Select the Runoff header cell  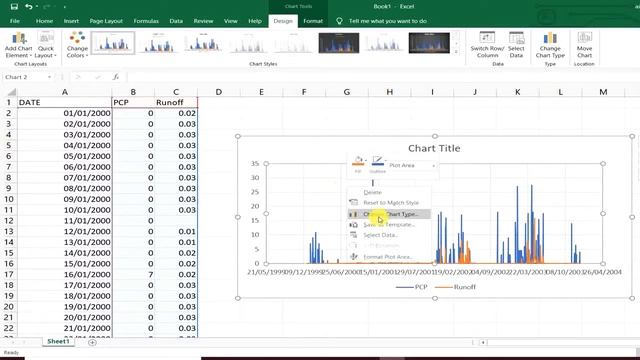tap(176, 102)
